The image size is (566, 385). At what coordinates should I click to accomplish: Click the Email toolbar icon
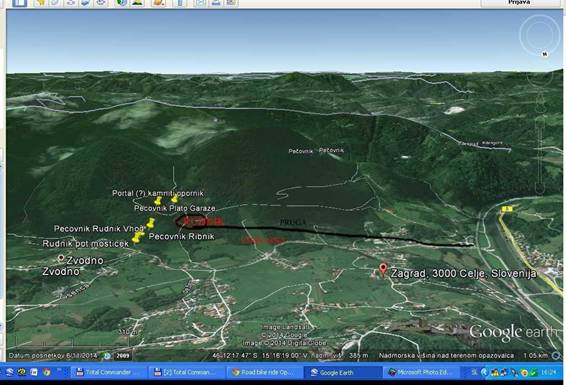click(200, 3)
